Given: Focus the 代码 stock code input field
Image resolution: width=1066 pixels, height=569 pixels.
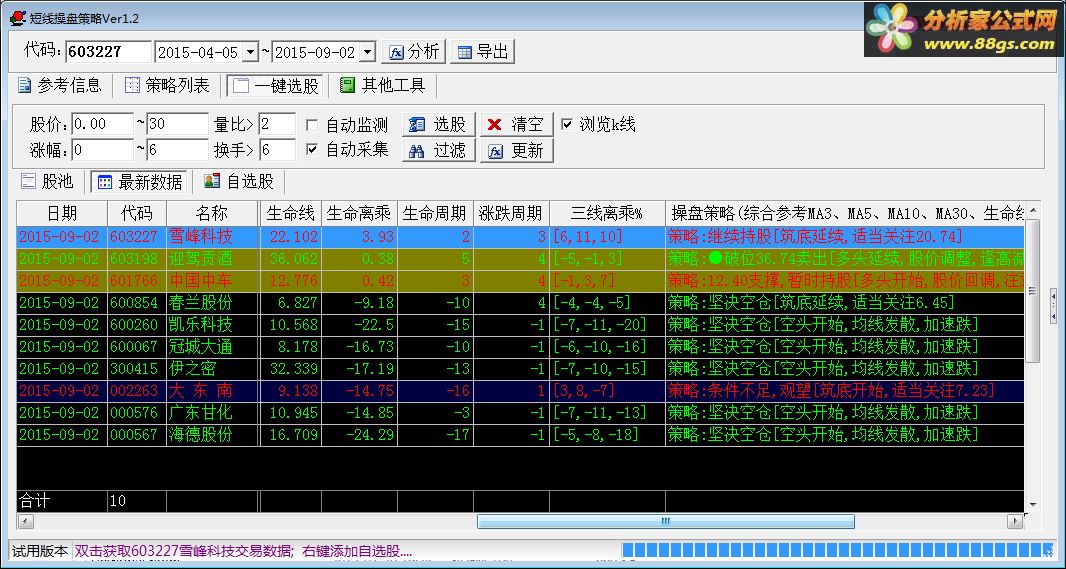Looking at the screenshot, I should tap(109, 52).
